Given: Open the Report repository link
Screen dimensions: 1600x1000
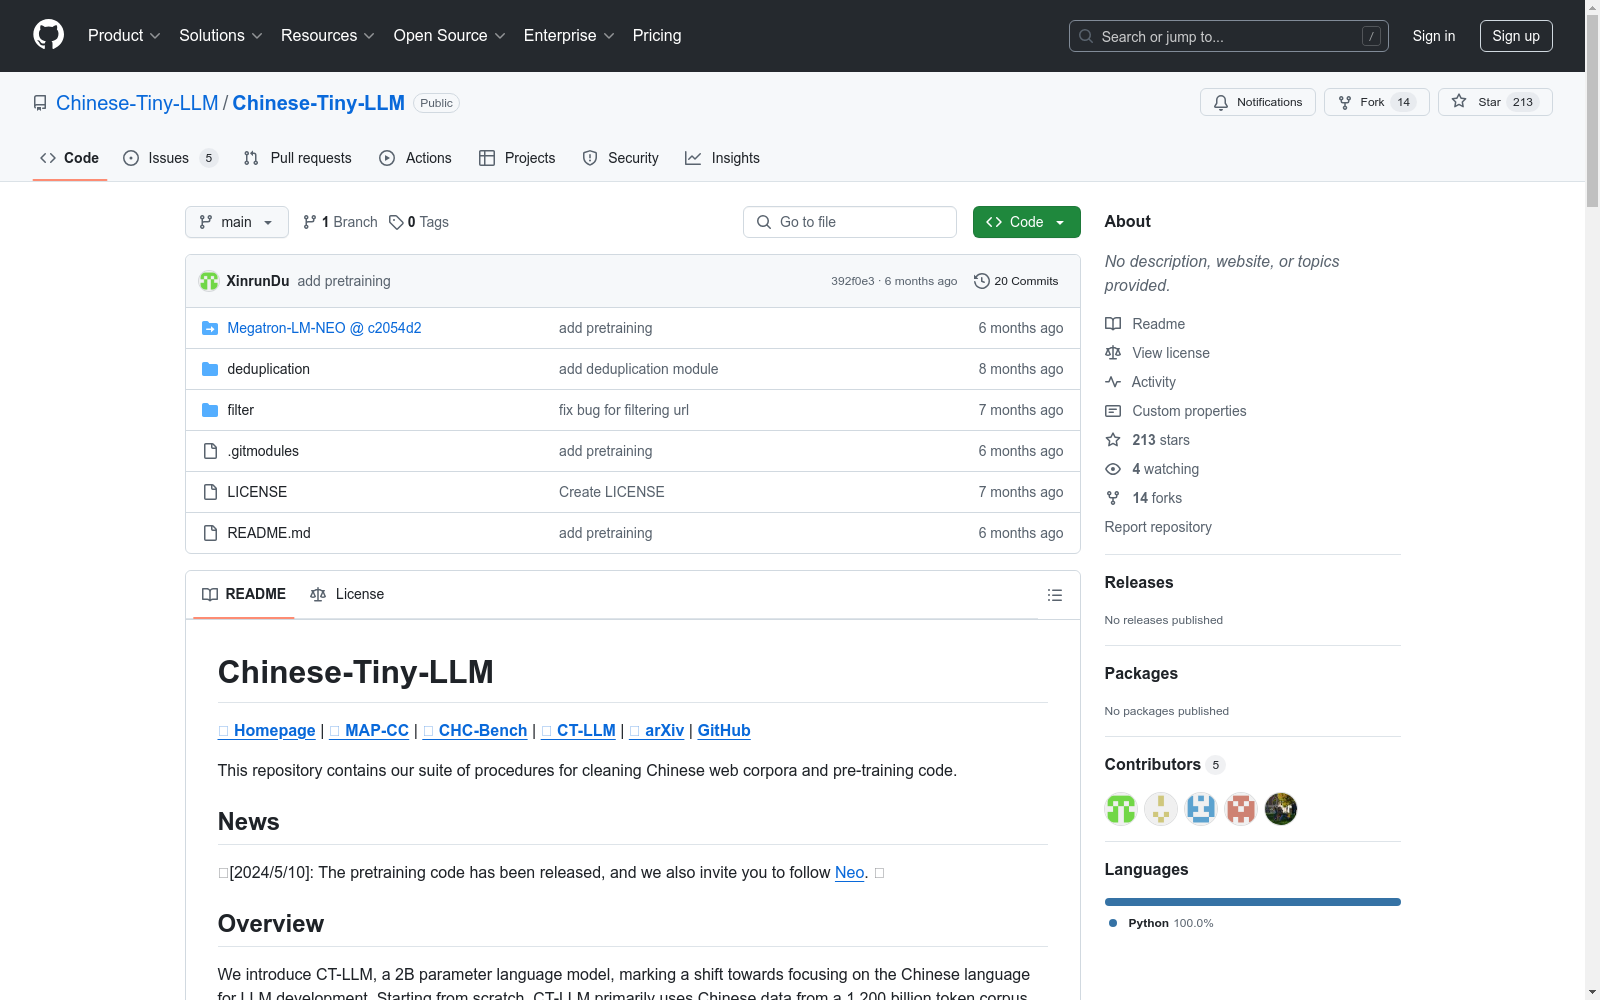Looking at the screenshot, I should tap(1158, 527).
